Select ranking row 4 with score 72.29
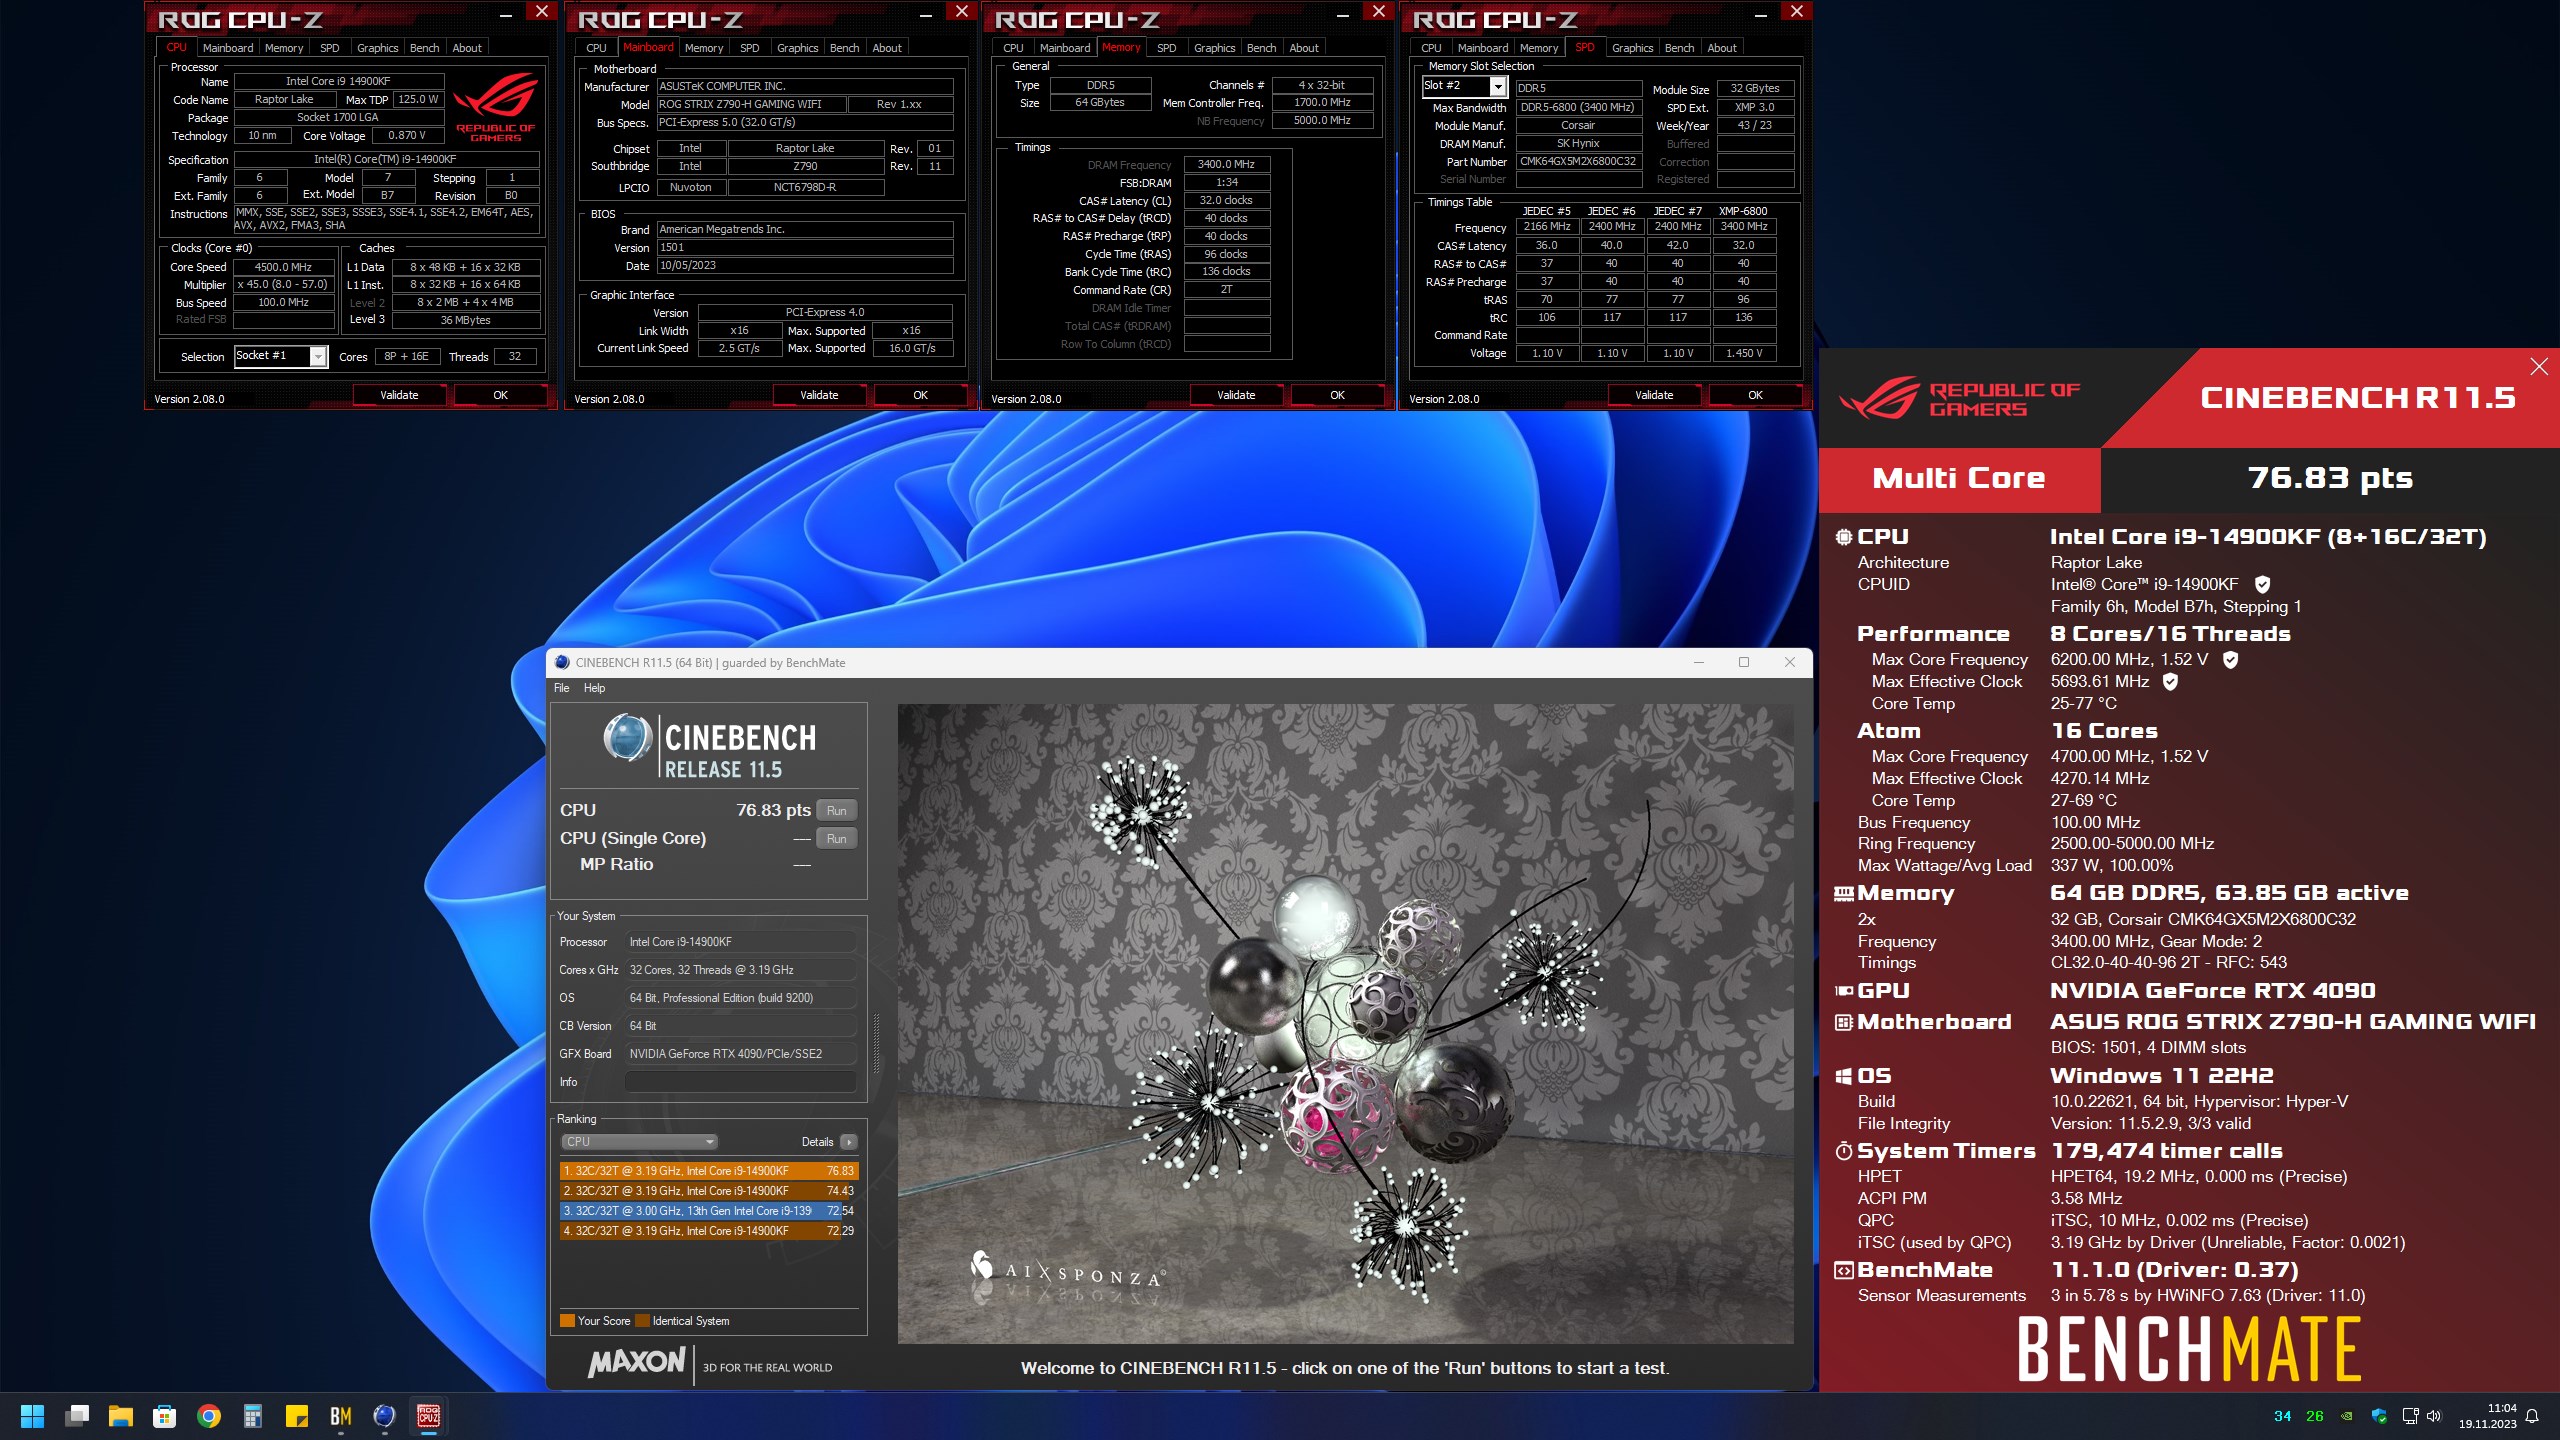The height and width of the screenshot is (1440, 2560). coord(708,1230)
